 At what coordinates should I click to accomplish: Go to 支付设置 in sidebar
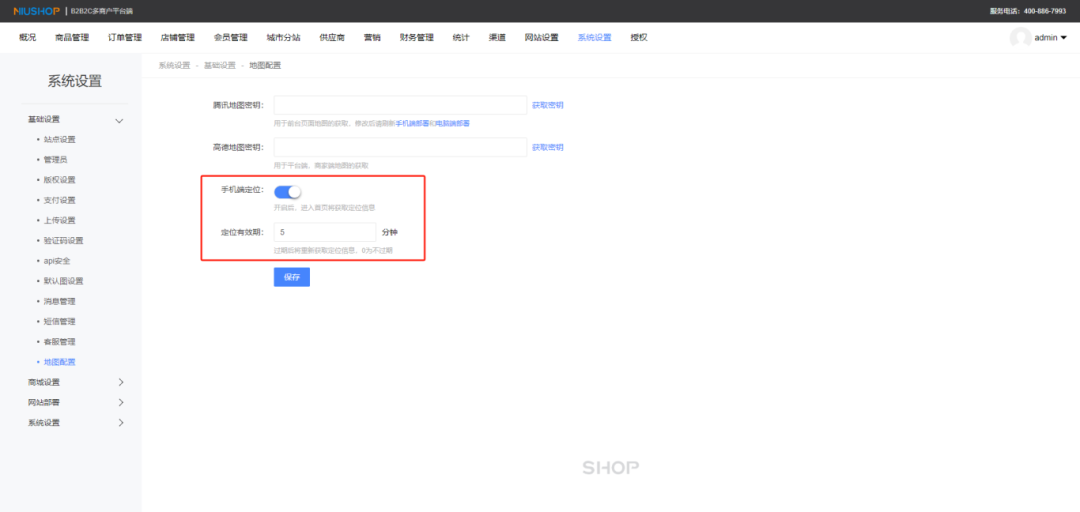click(59, 200)
